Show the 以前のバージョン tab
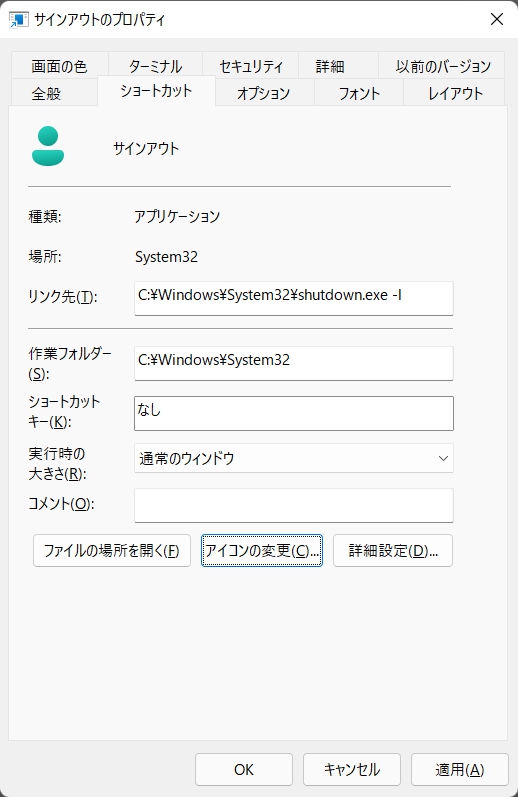The height and width of the screenshot is (797, 518). click(443, 66)
